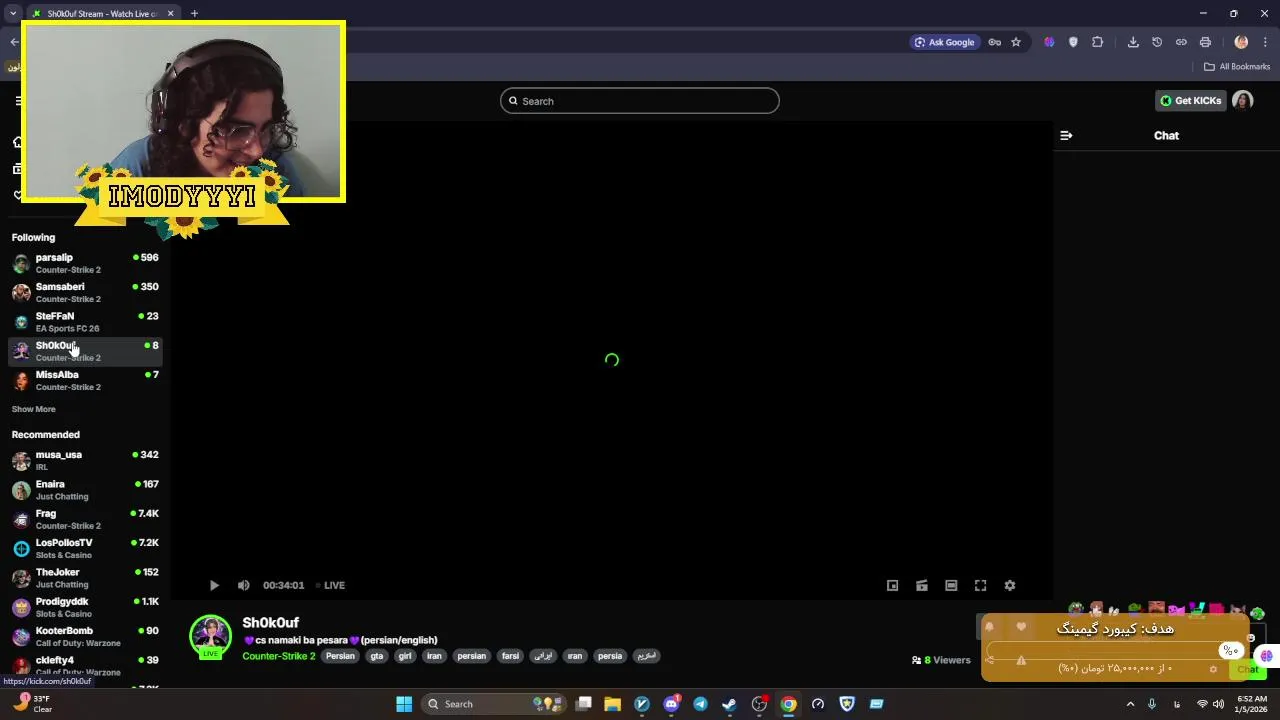Open Steam from taskbar

[x=730, y=704]
